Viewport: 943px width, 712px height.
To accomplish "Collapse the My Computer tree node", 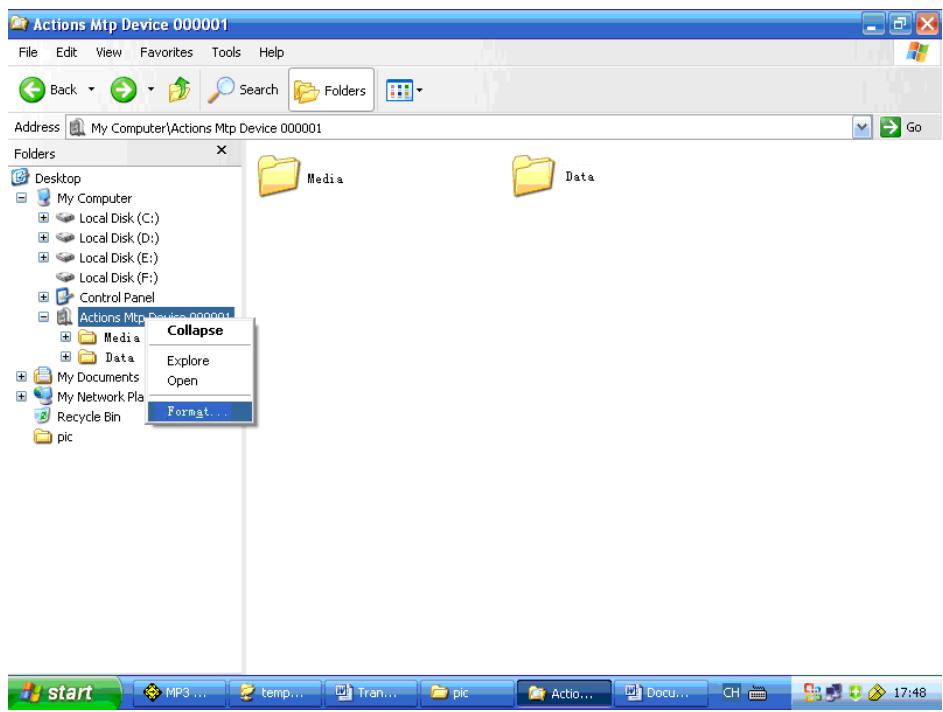I will point(22,198).
